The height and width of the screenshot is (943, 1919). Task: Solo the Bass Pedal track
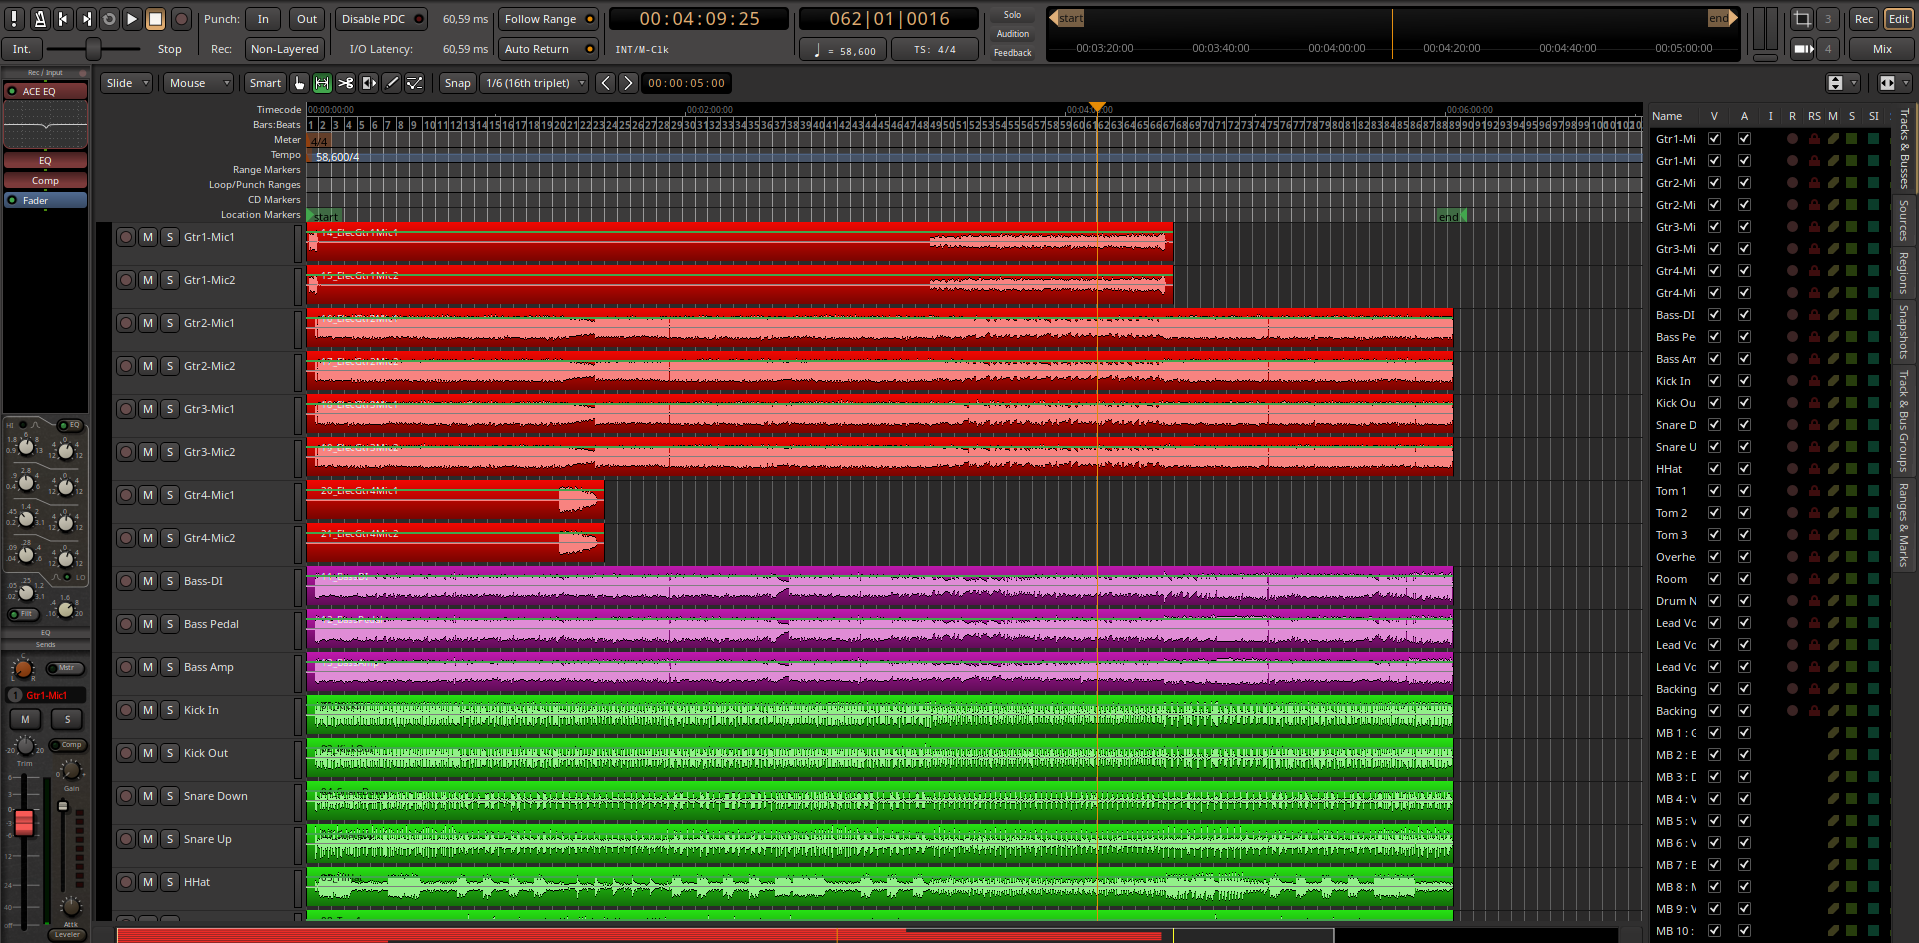tap(170, 624)
